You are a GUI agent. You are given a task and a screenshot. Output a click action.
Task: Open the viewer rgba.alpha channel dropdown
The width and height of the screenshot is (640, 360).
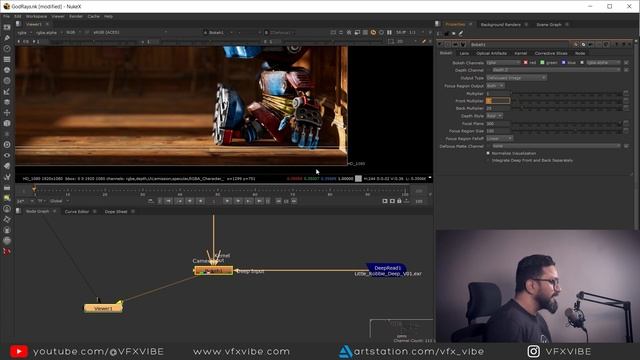pyautogui.click(x=49, y=32)
